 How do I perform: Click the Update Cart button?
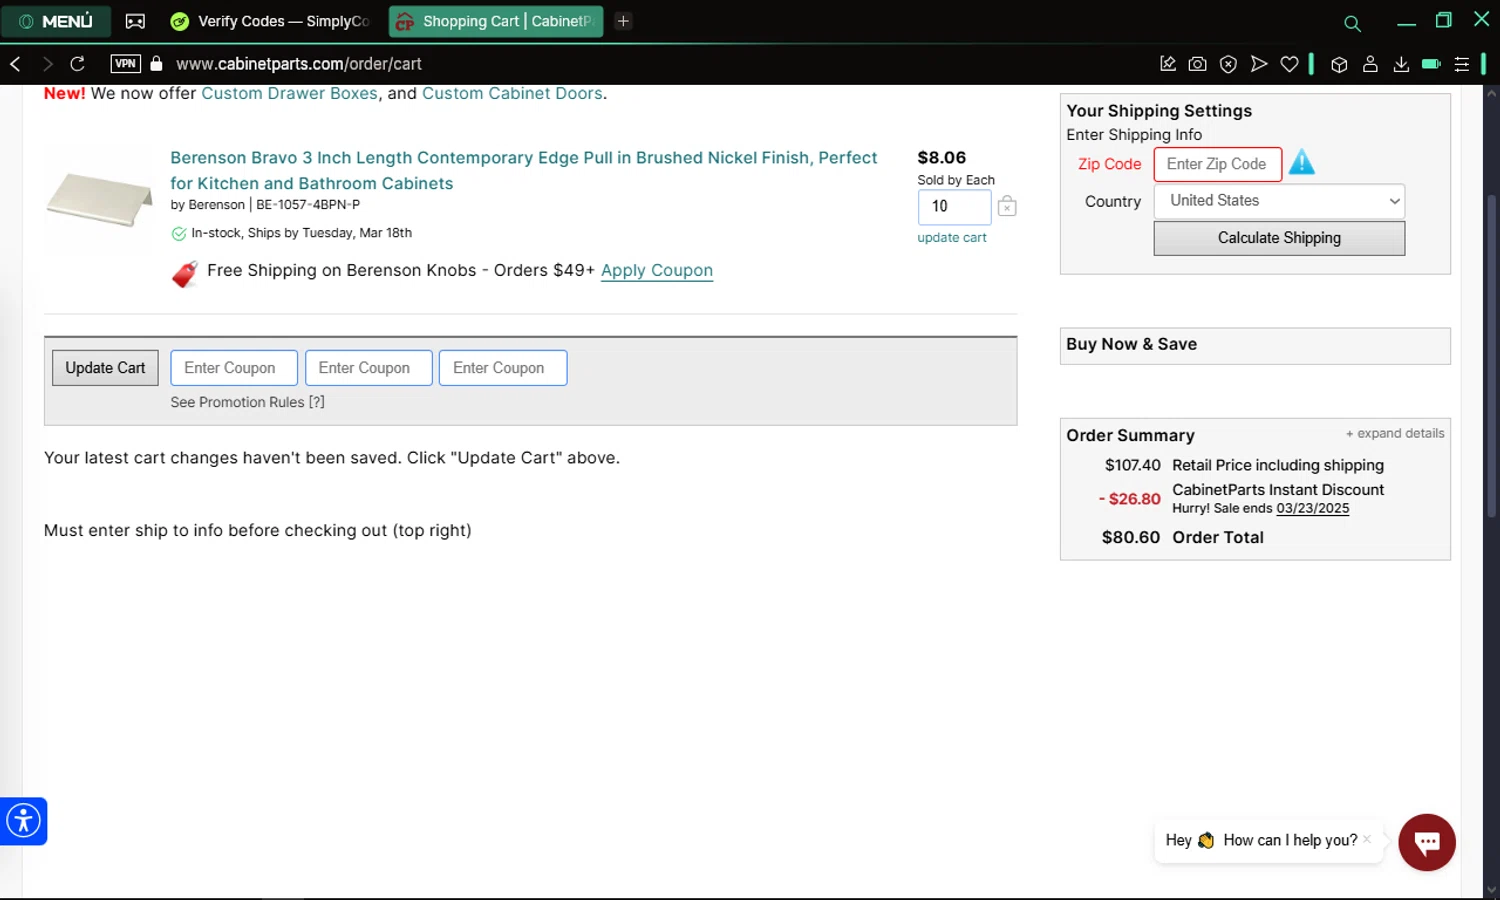point(105,368)
